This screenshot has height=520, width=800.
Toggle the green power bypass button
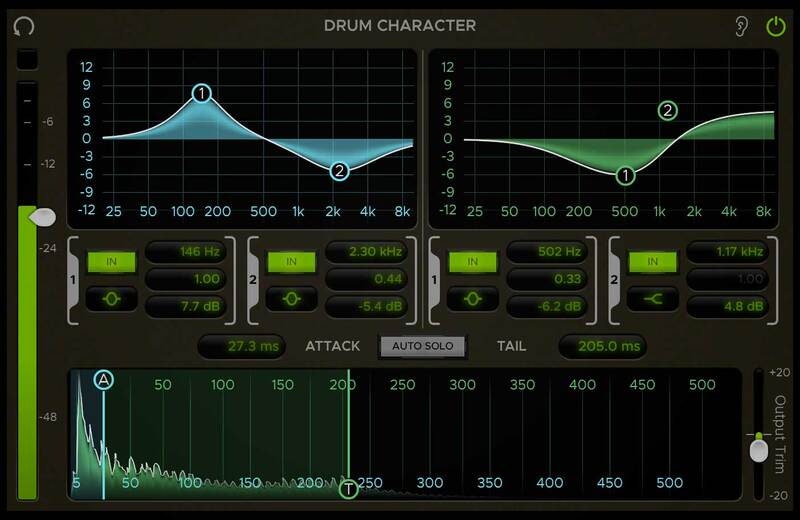(775, 26)
